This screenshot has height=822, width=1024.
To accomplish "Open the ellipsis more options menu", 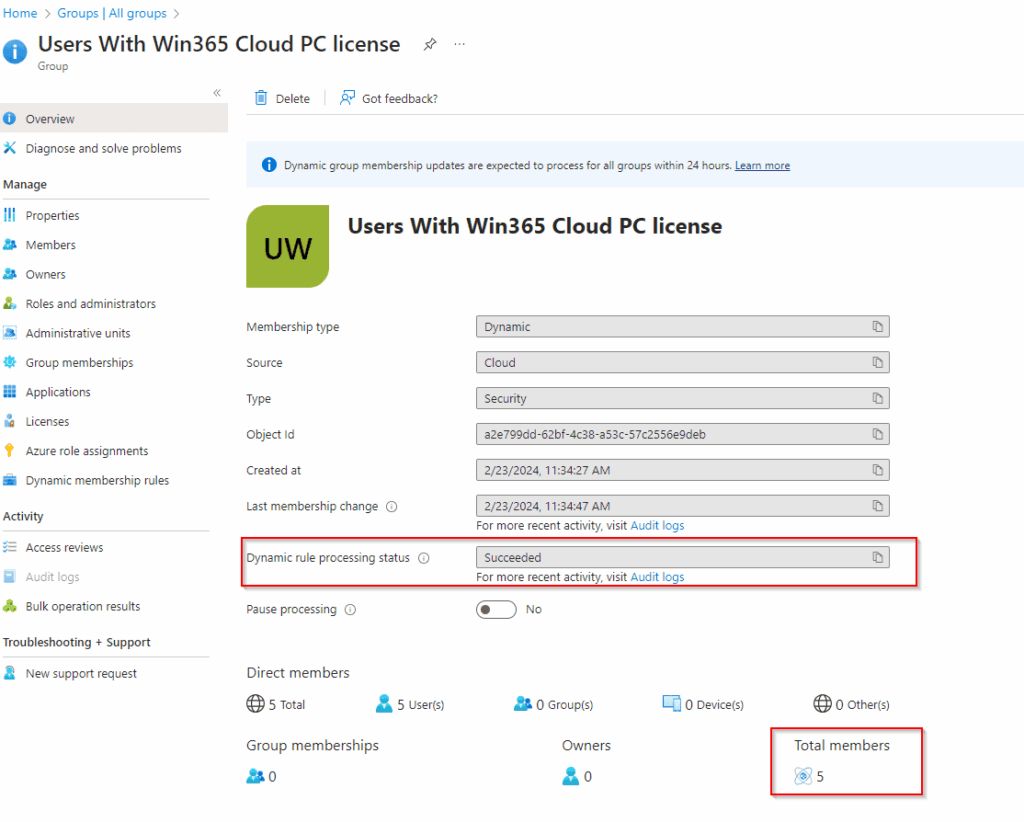I will [x=460, y=45].
